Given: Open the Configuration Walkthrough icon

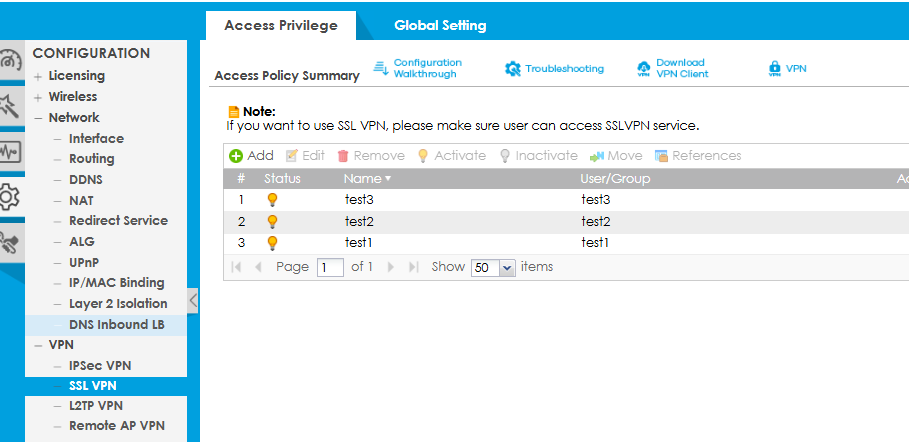Looking at the screenshot, I should (380, 68).
